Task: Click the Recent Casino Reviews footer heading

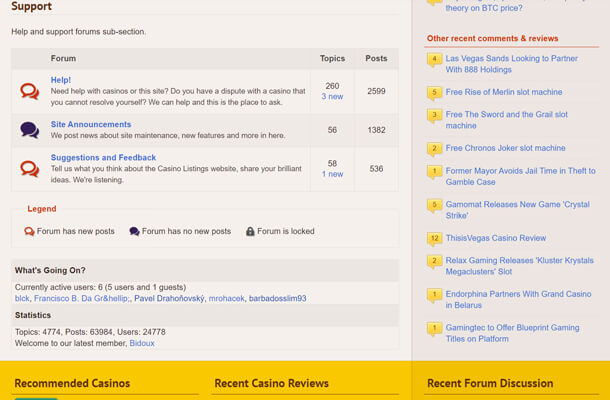Action: (x=272, y=383)
